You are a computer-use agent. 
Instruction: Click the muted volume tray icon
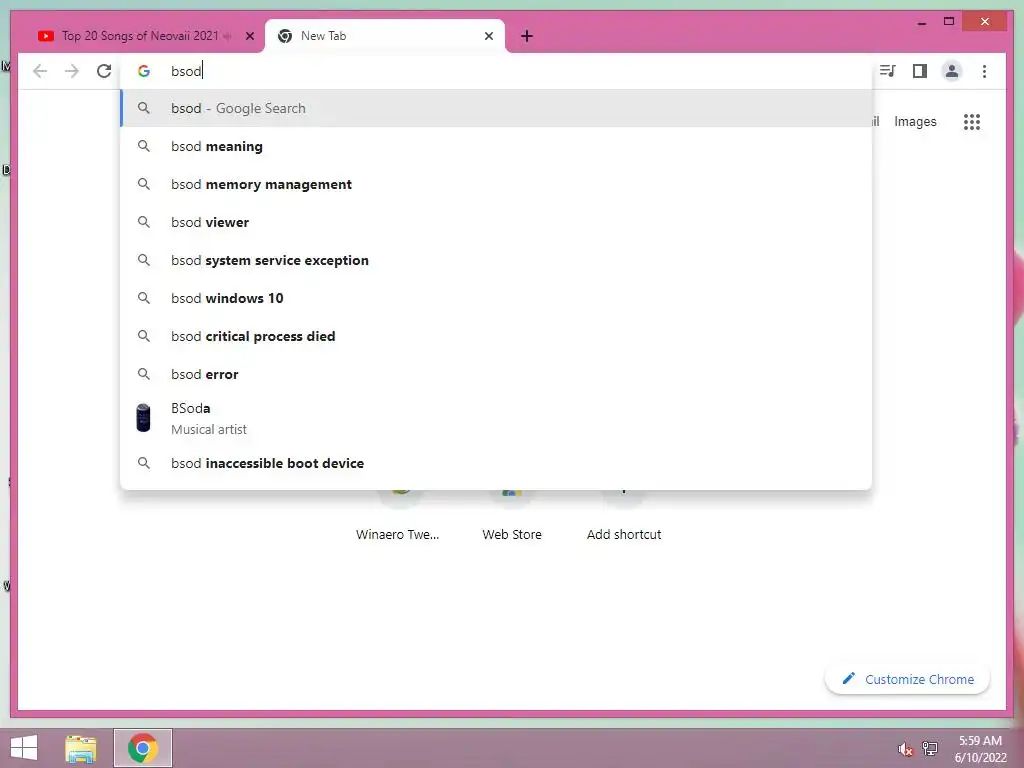[x=905, y=749]
